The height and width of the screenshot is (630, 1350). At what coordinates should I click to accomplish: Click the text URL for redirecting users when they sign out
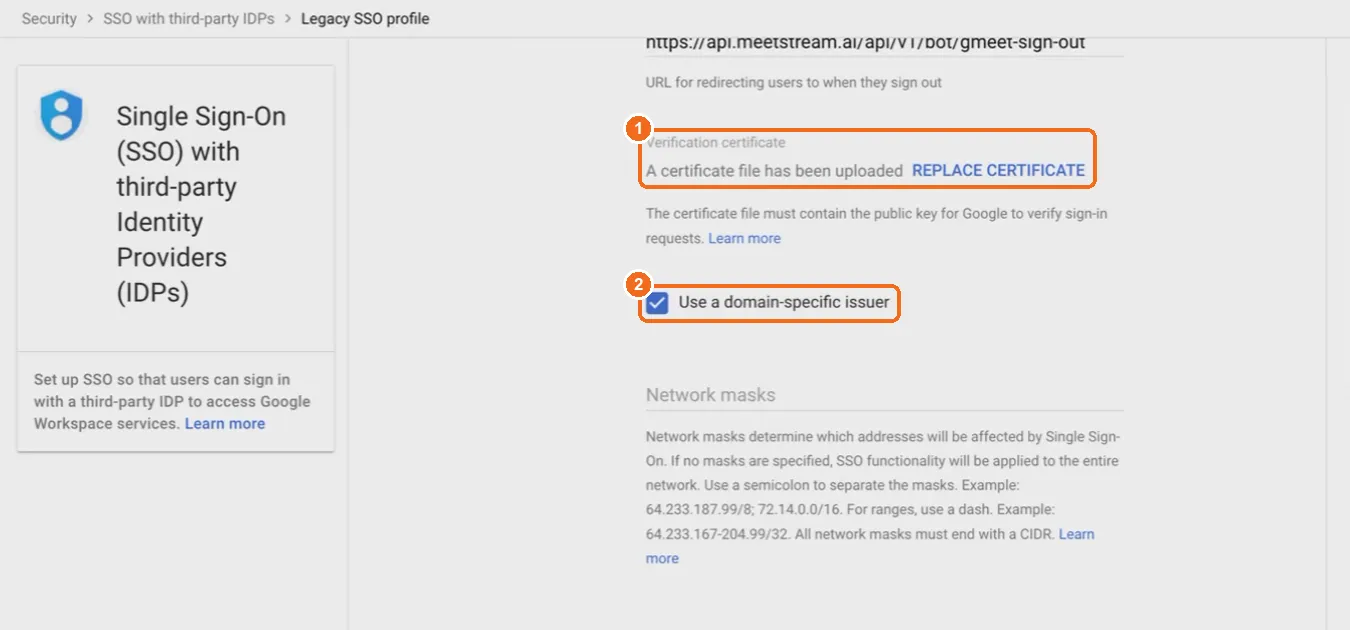[x=794, y=82]
